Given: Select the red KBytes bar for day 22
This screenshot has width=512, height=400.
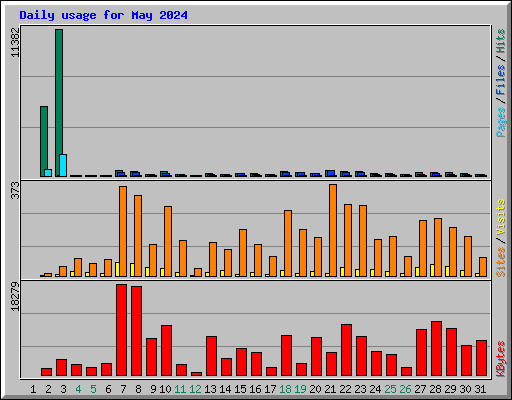Looking at the screenshot, I should (x=346, y=350).
